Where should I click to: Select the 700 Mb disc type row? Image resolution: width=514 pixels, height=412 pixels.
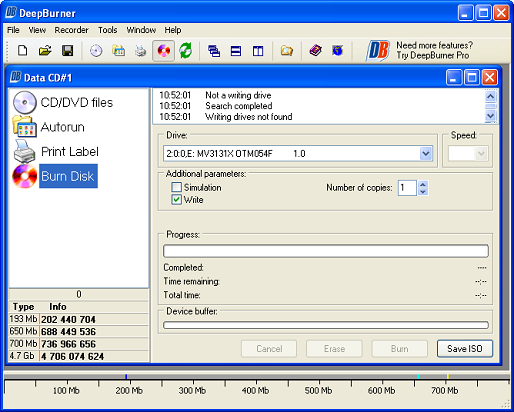(x=79, y=344)
